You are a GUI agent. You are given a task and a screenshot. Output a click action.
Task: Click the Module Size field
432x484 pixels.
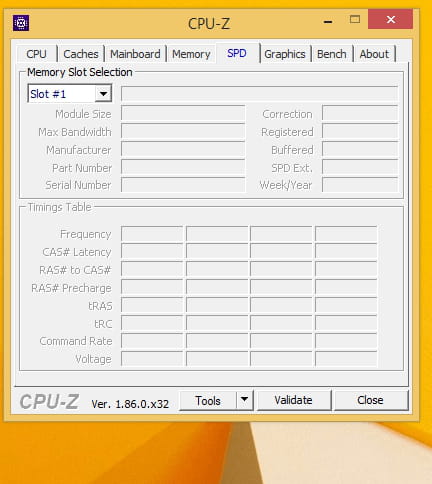[x=183, y=113]
